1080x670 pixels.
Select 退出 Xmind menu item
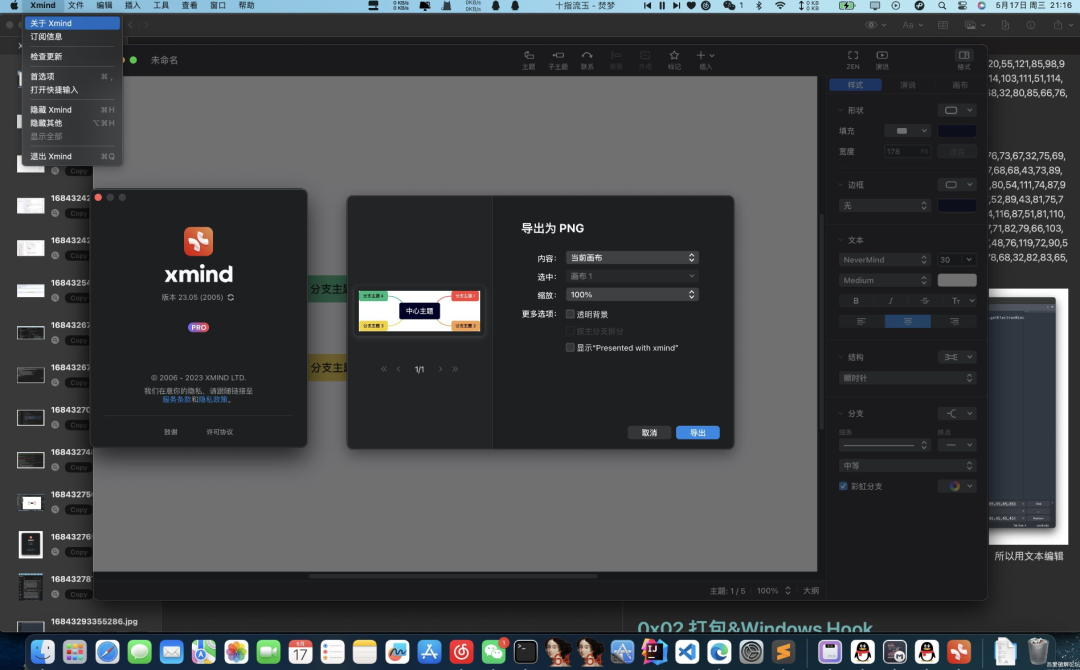coord(72,156)
